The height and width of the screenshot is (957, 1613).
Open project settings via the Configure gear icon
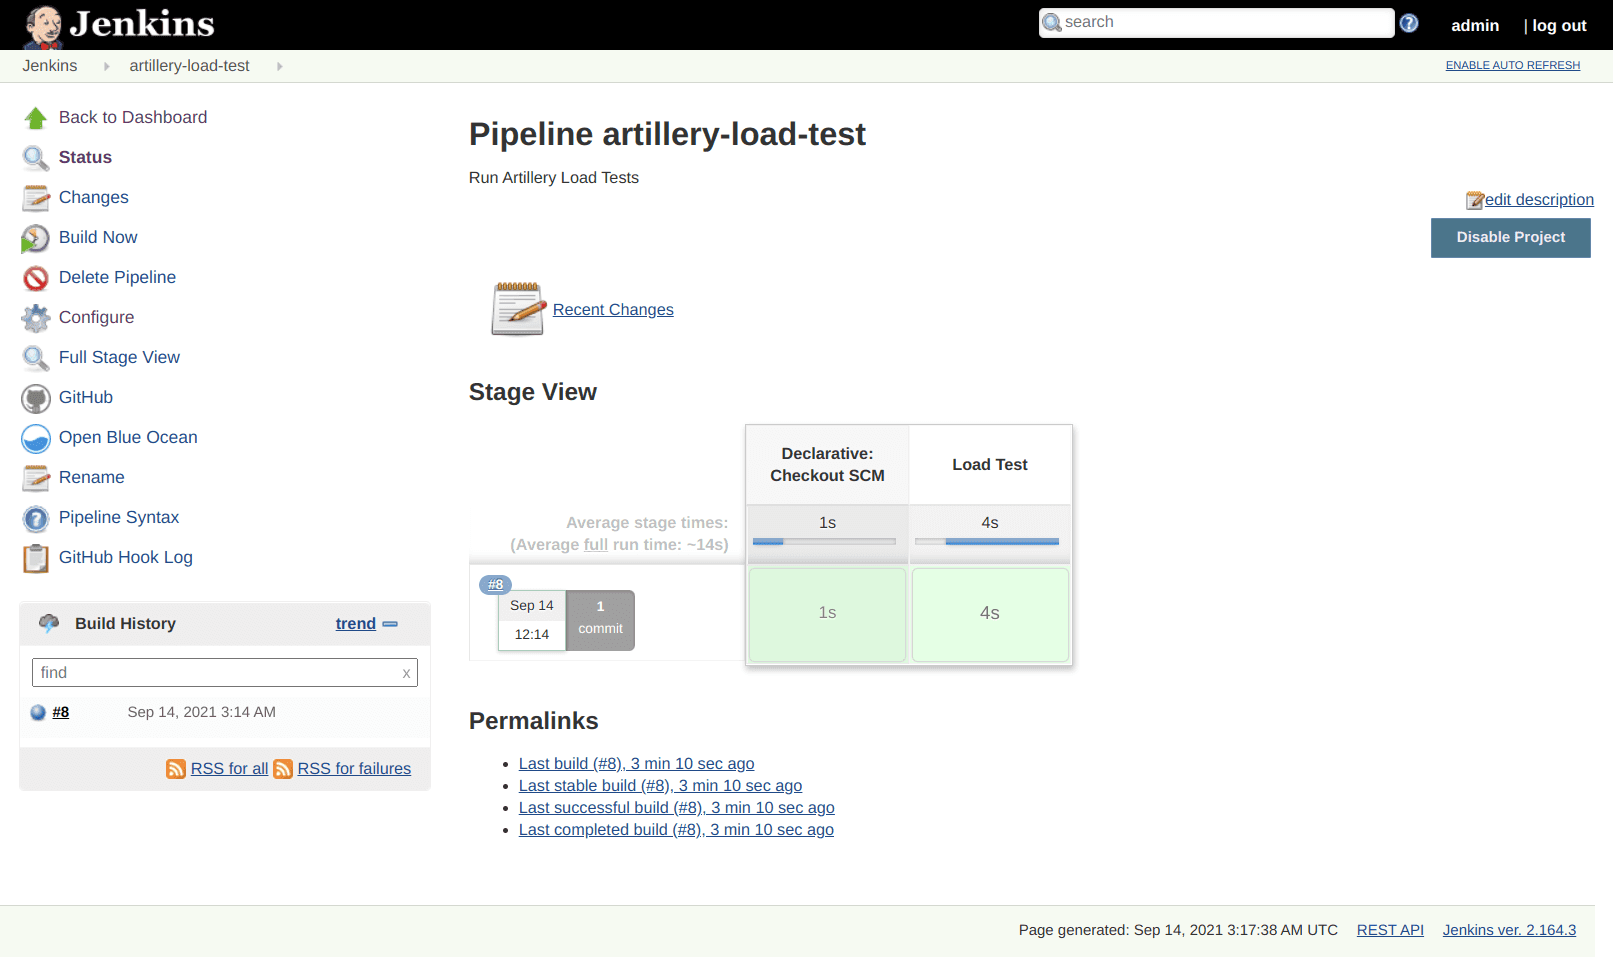pos(36,318)
